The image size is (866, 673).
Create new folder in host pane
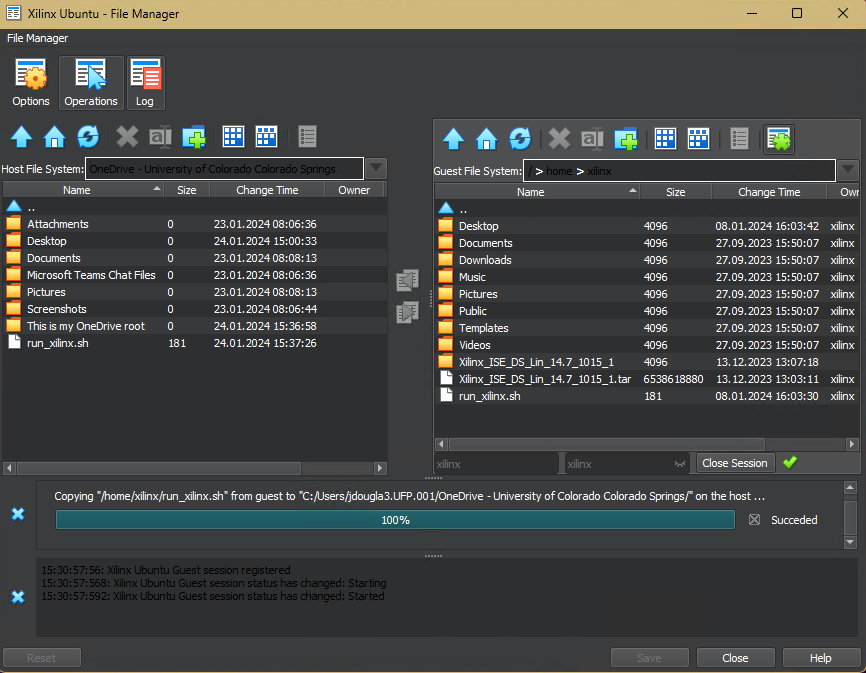coord(194,137)
